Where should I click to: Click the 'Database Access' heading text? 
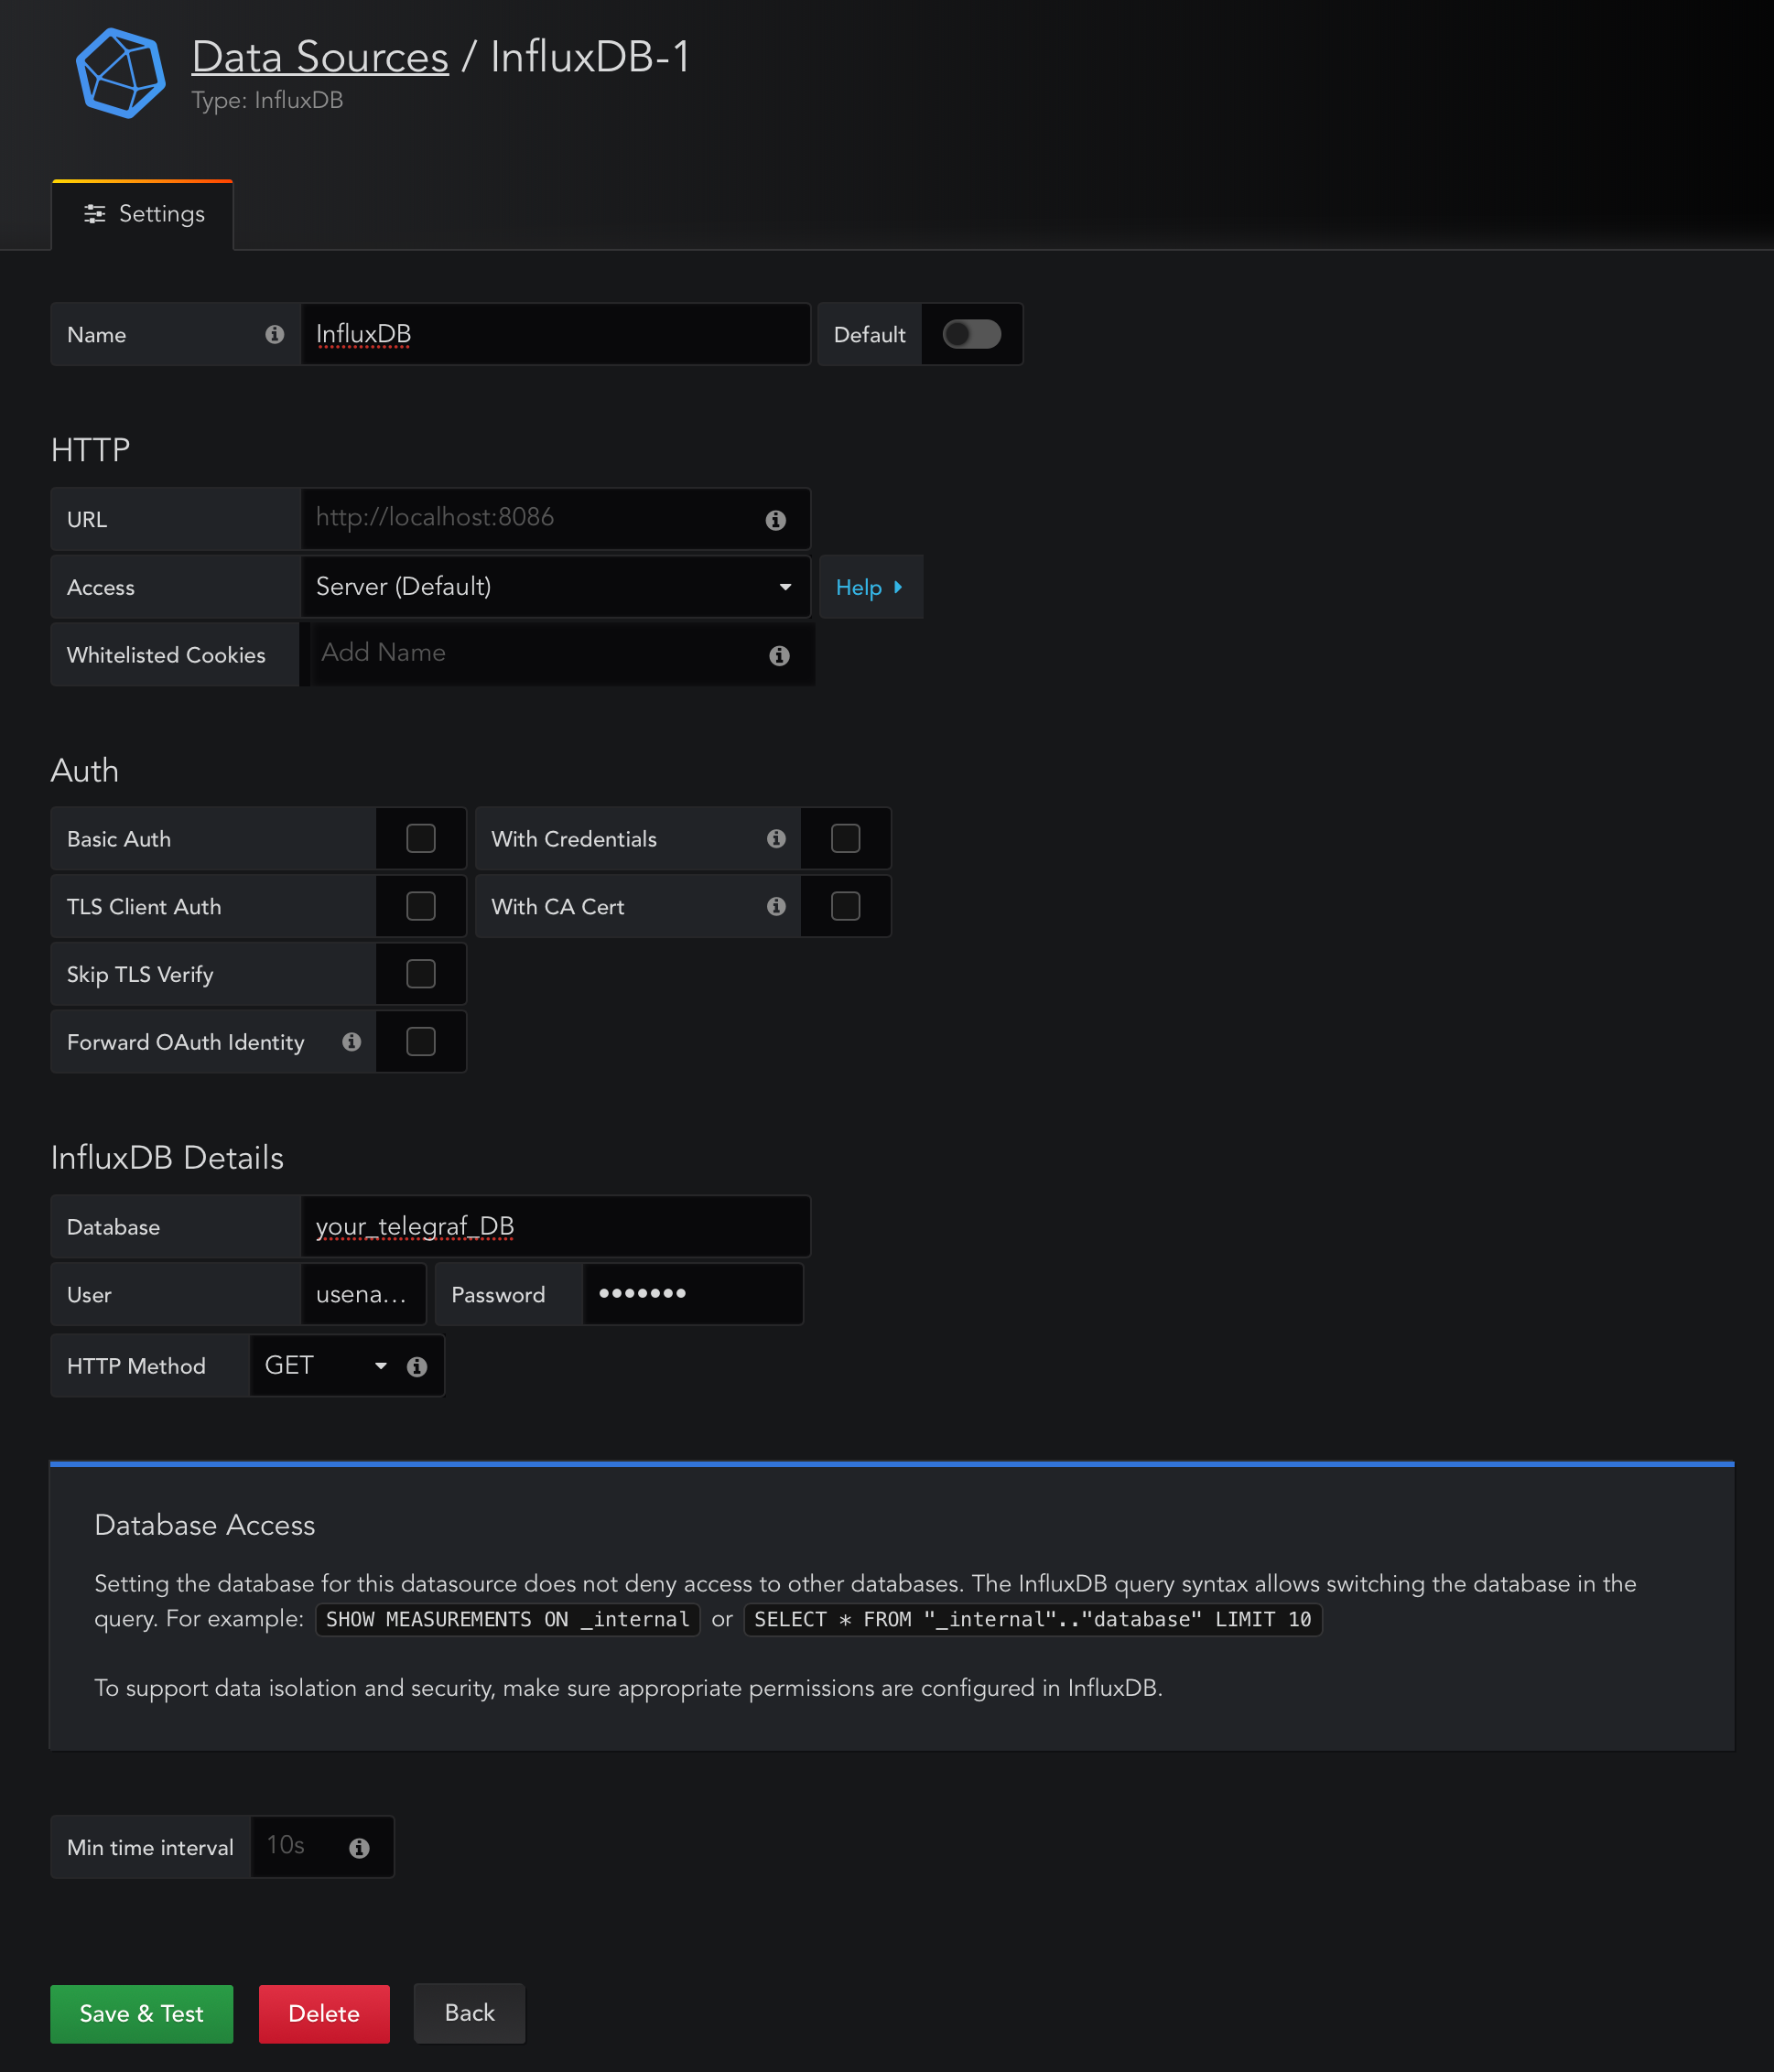coord(205,1525)
